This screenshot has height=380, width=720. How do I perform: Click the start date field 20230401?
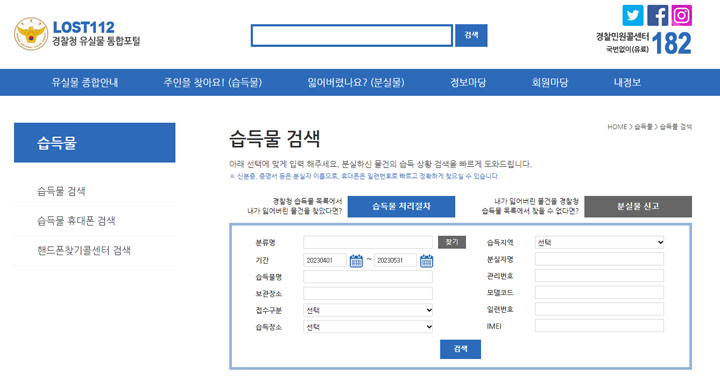click(325, 260)
